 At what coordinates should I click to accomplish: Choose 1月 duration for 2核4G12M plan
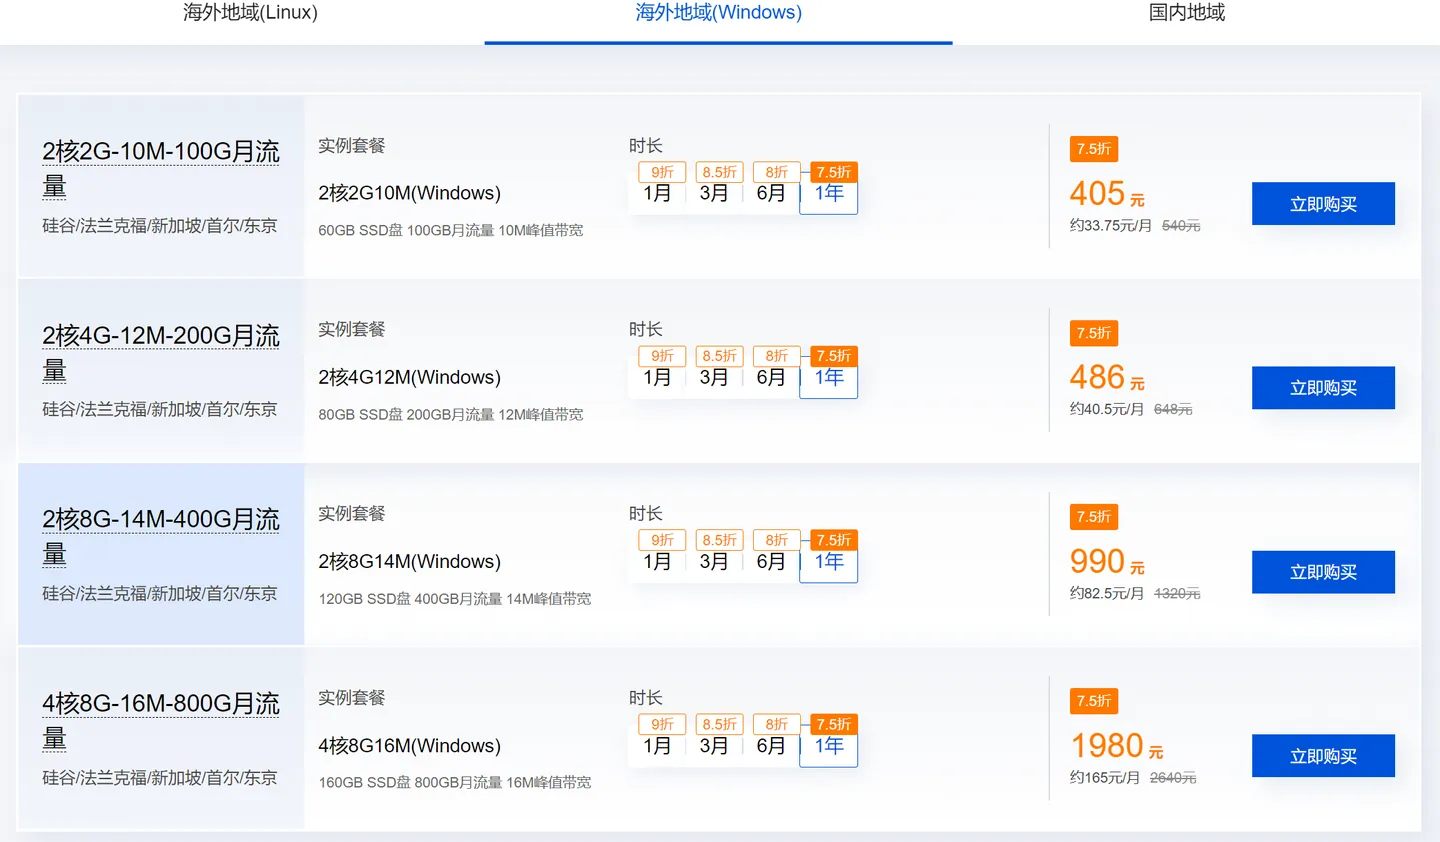click(x=657, y=377)
